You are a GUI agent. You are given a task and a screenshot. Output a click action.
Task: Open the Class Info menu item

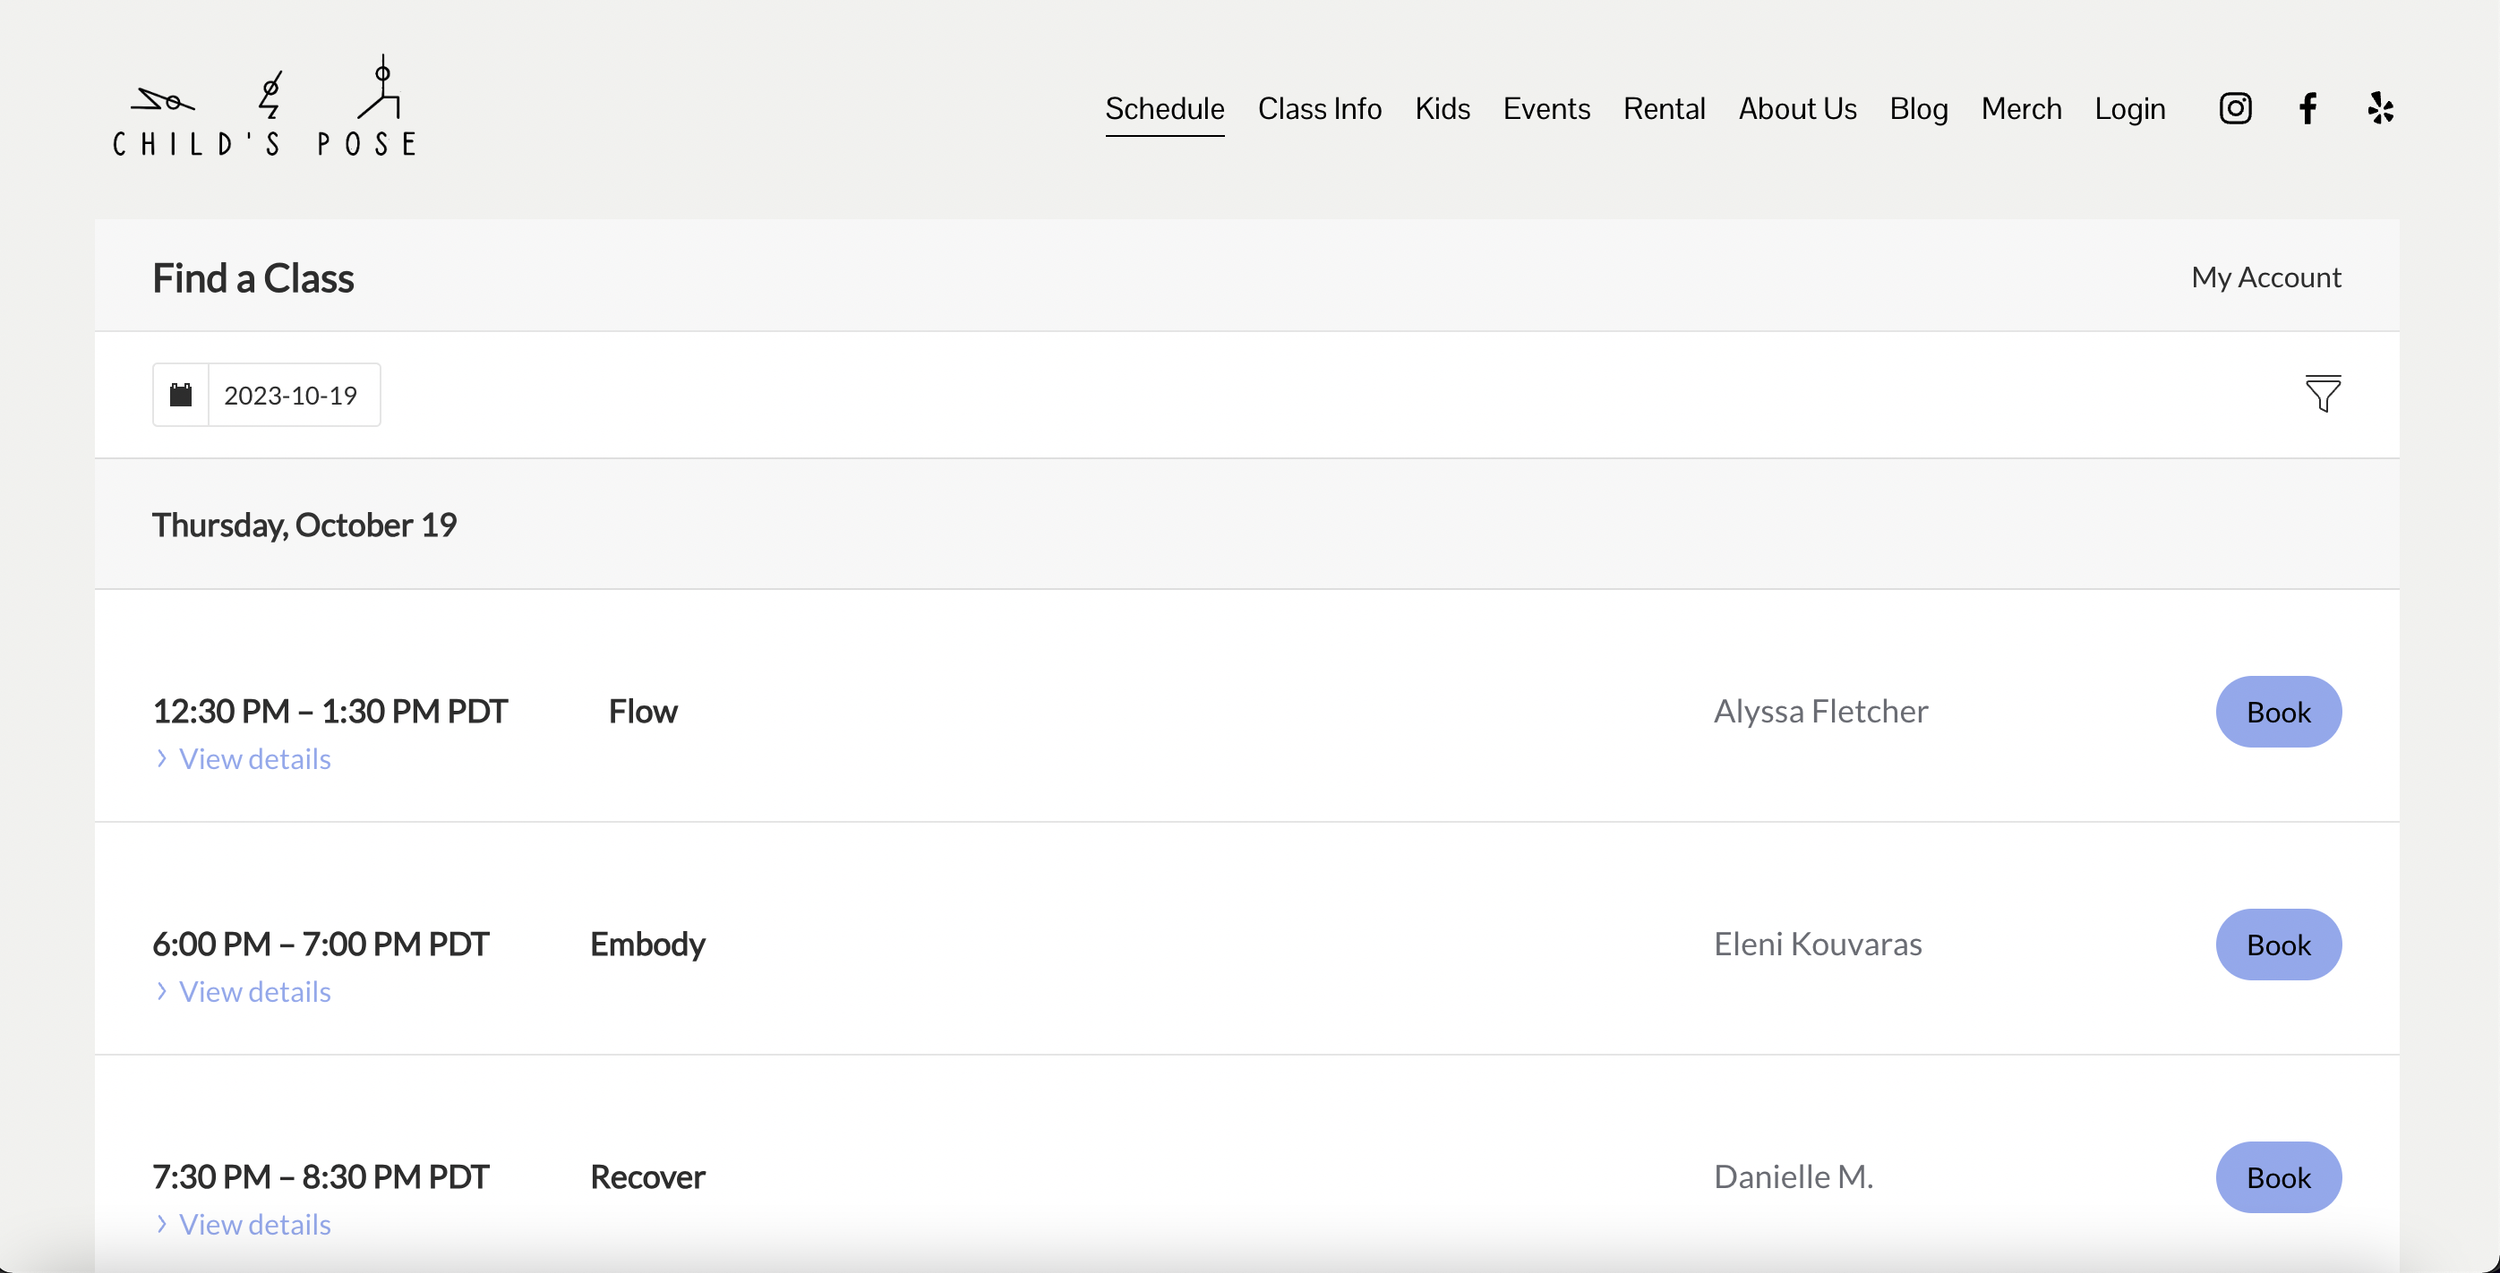pyautogui.click(x=1319, y=108)
